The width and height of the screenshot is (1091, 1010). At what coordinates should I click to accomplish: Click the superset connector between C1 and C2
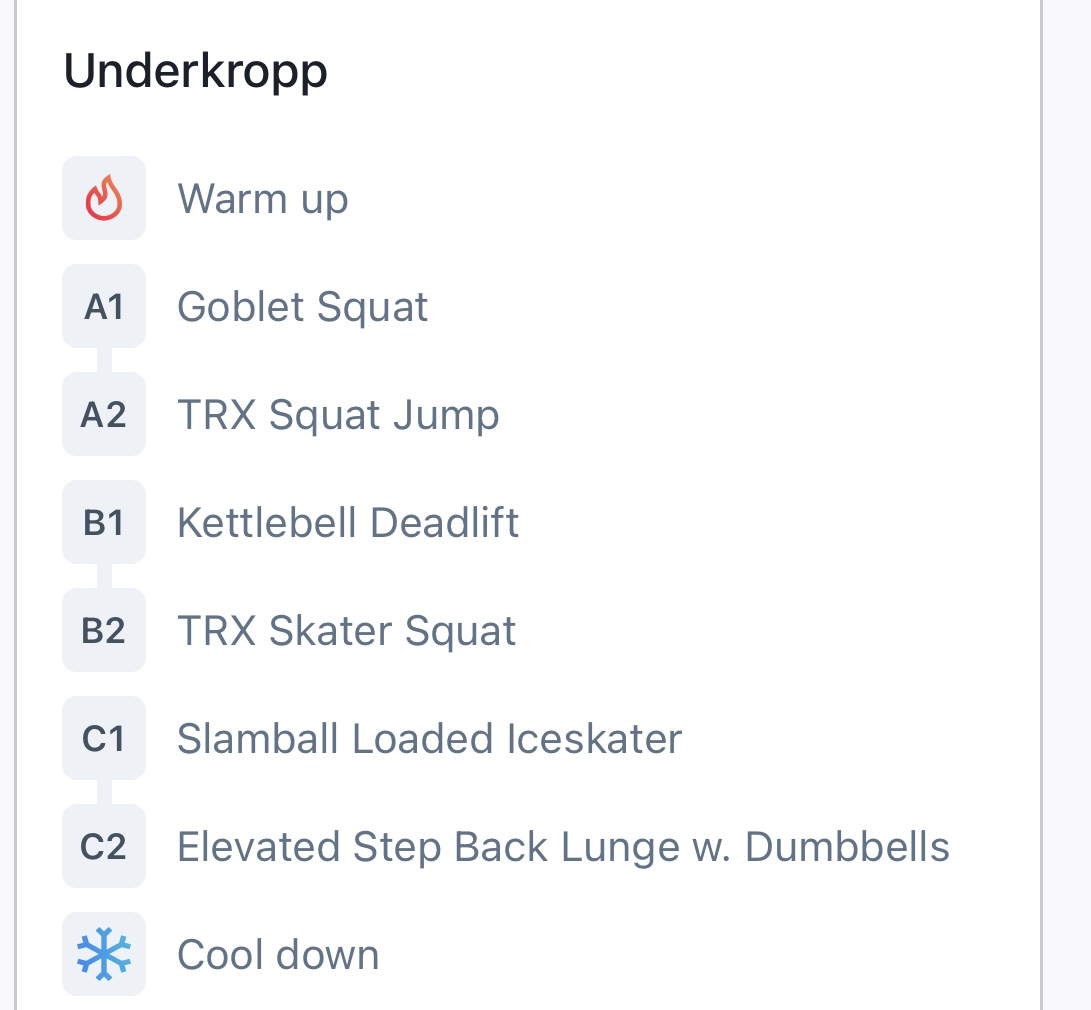104,792
